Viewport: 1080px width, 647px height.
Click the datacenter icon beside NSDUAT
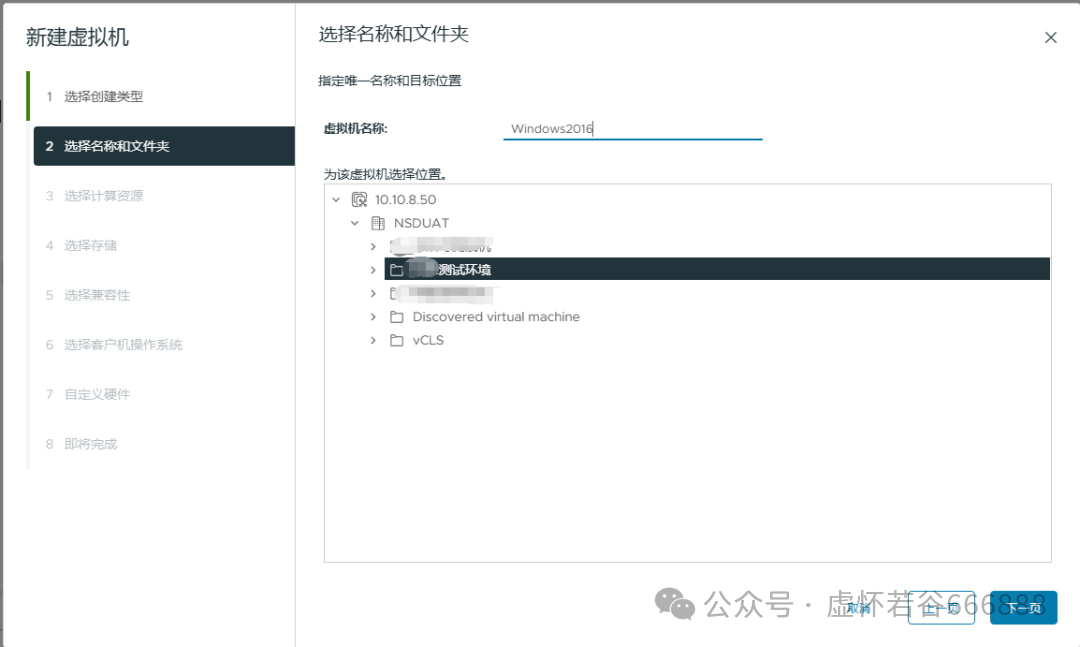coord(377,223)
